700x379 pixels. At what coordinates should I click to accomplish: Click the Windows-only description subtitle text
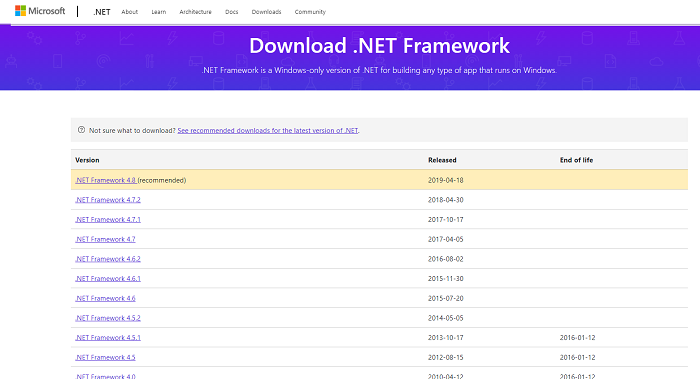[379, 70]
